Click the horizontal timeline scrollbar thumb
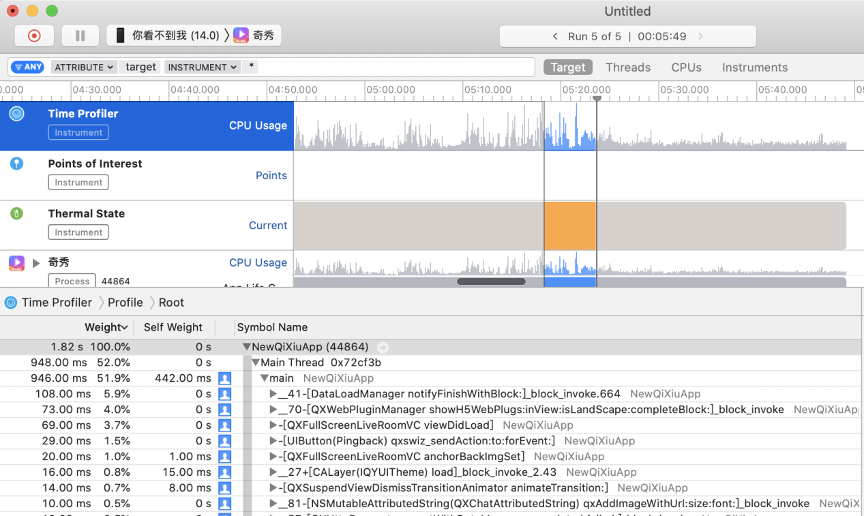 491,282
